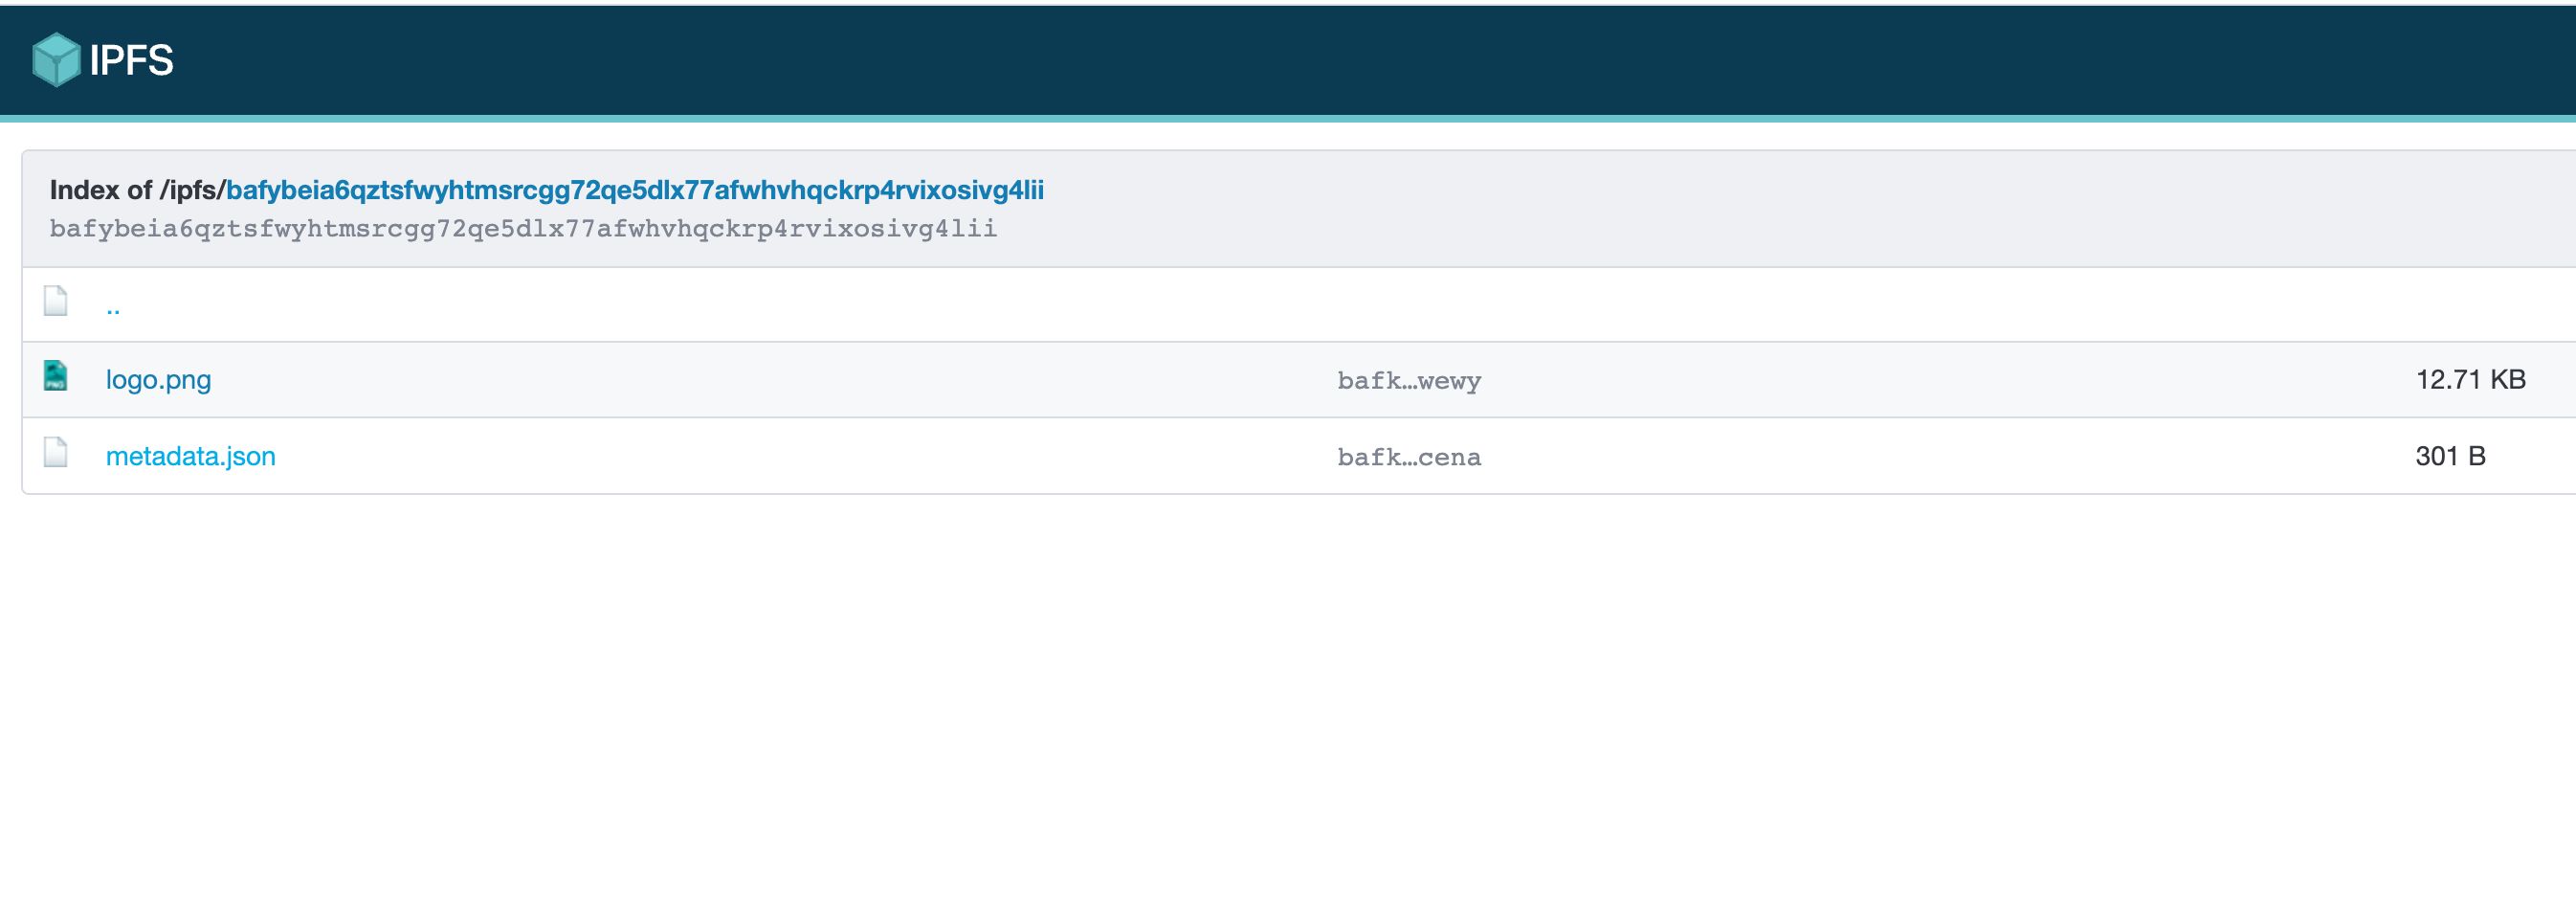Screen dimensions: 2576x921
Task: Click the PNG file icon for logo.png
Action: [x=56, y=376]
